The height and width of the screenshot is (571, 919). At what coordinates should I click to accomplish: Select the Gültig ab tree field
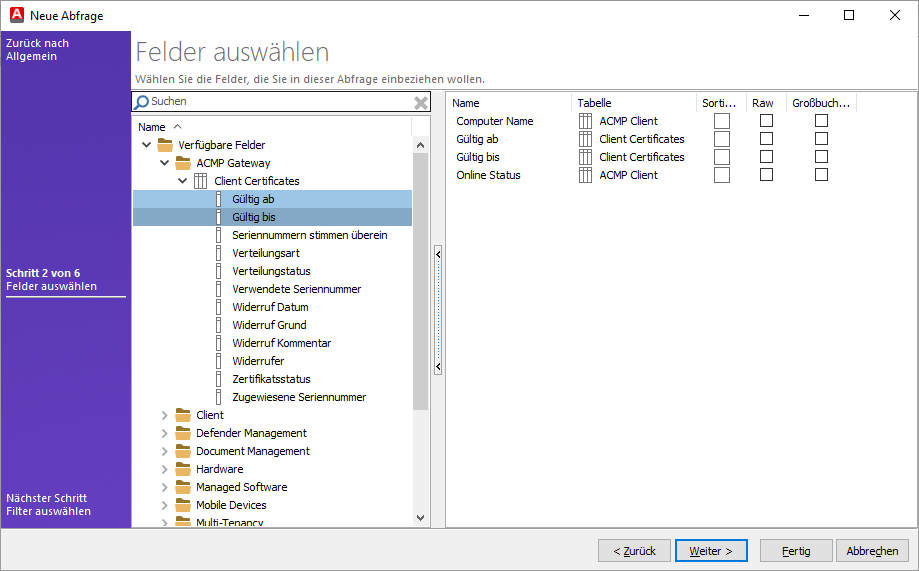tap(273, 199)
